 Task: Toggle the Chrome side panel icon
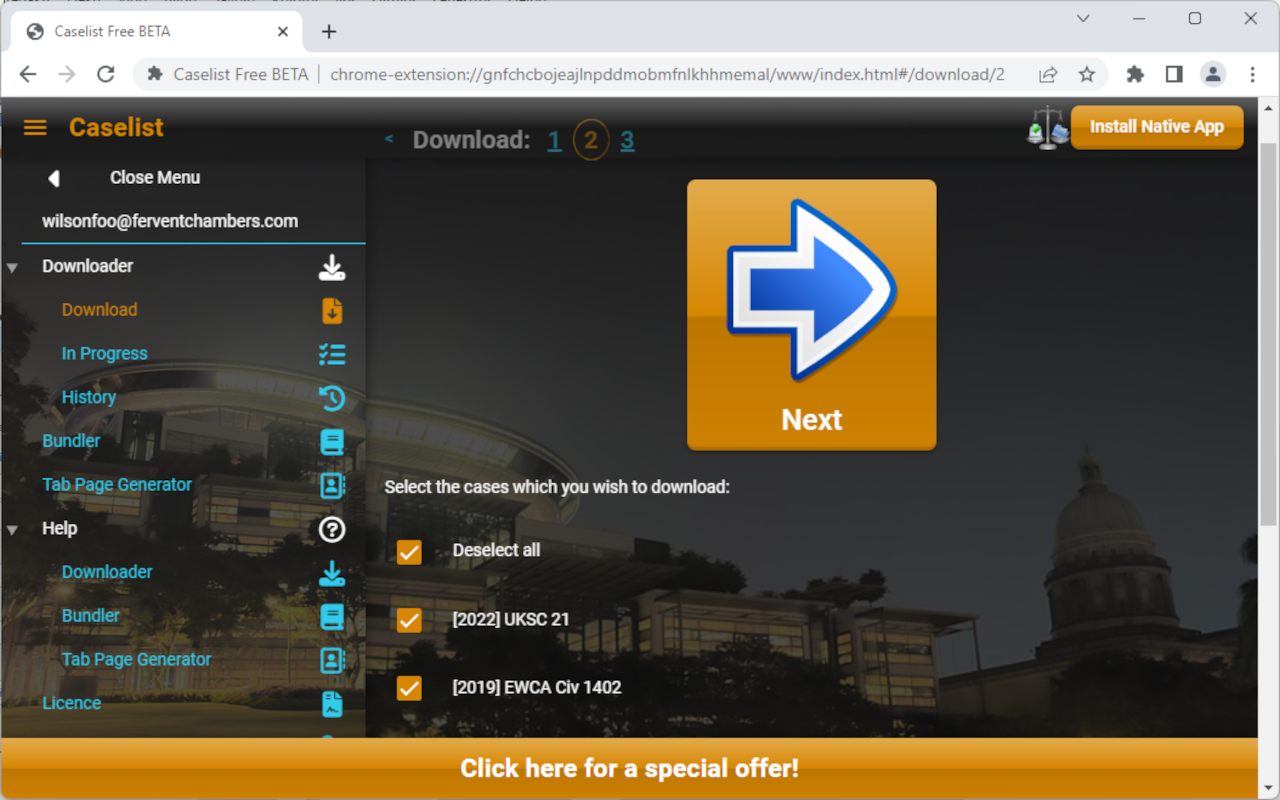[x=1174, y=74]
